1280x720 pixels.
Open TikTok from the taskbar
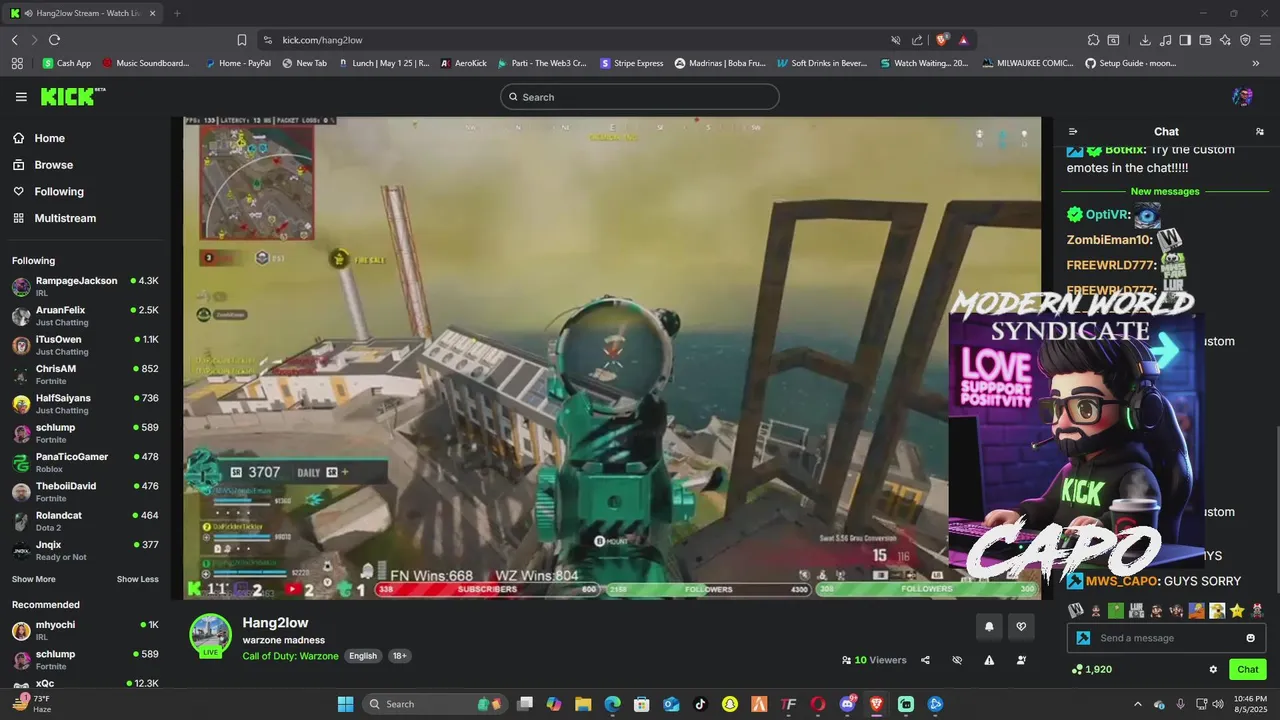(x=700, y=704)
